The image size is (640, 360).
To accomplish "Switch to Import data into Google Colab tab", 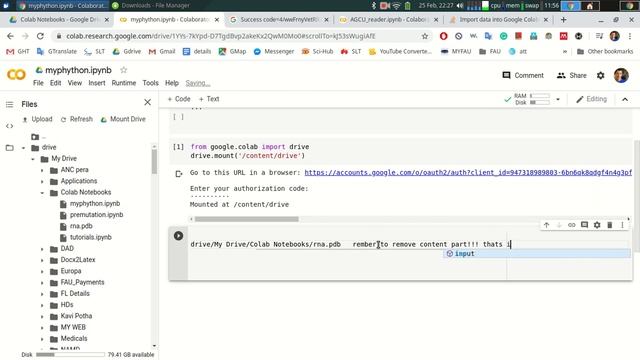I will (499, 19).
